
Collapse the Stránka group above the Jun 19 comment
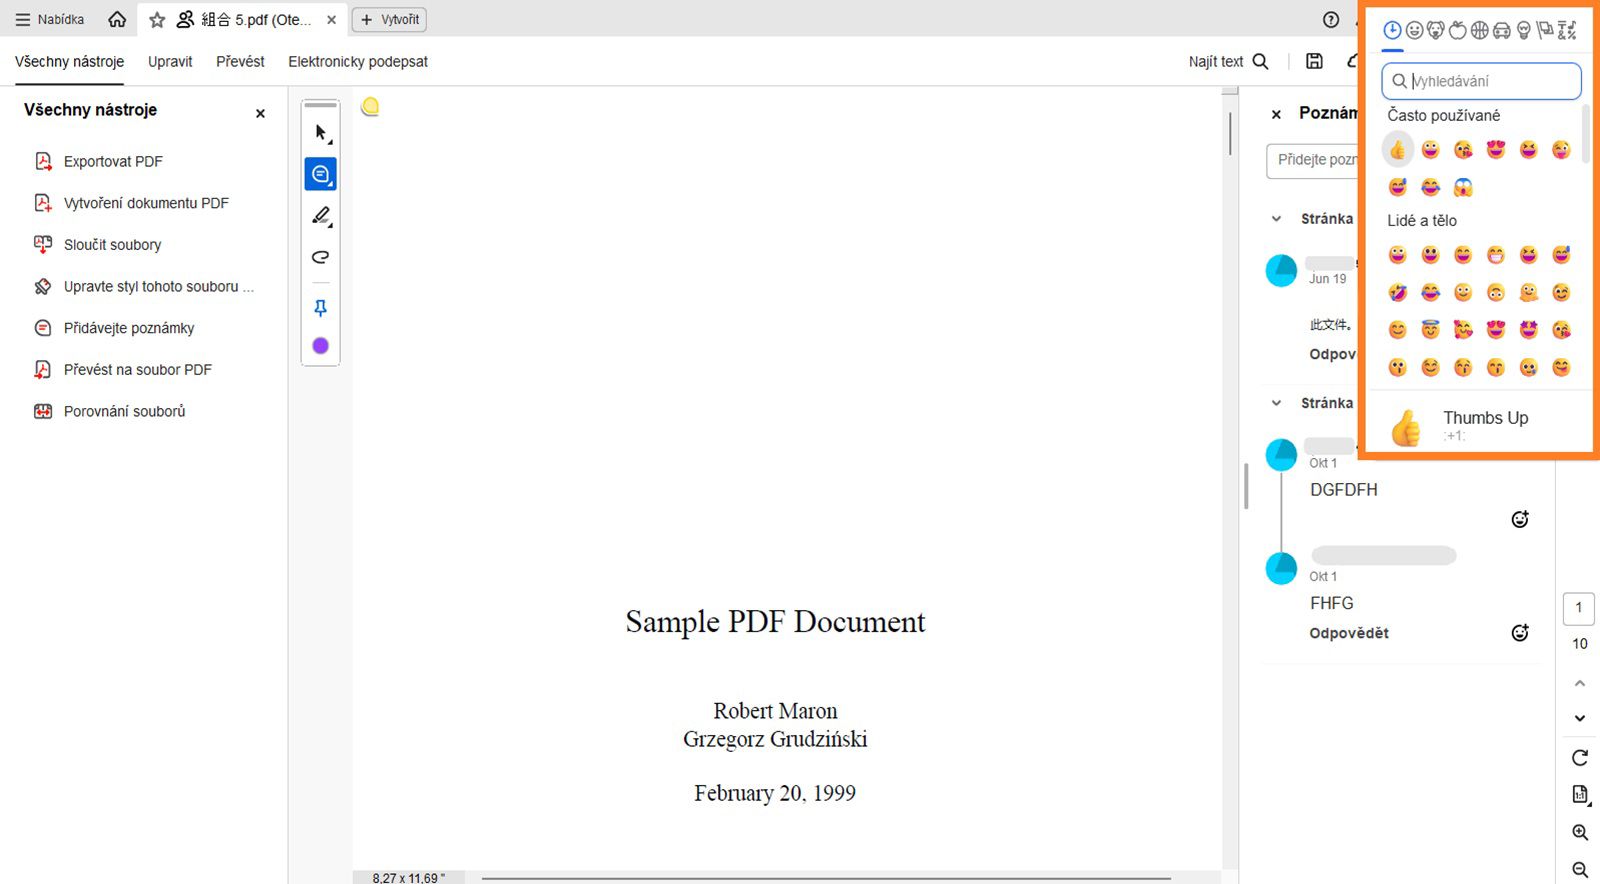pyautogui.click(x=1276, y=218)
